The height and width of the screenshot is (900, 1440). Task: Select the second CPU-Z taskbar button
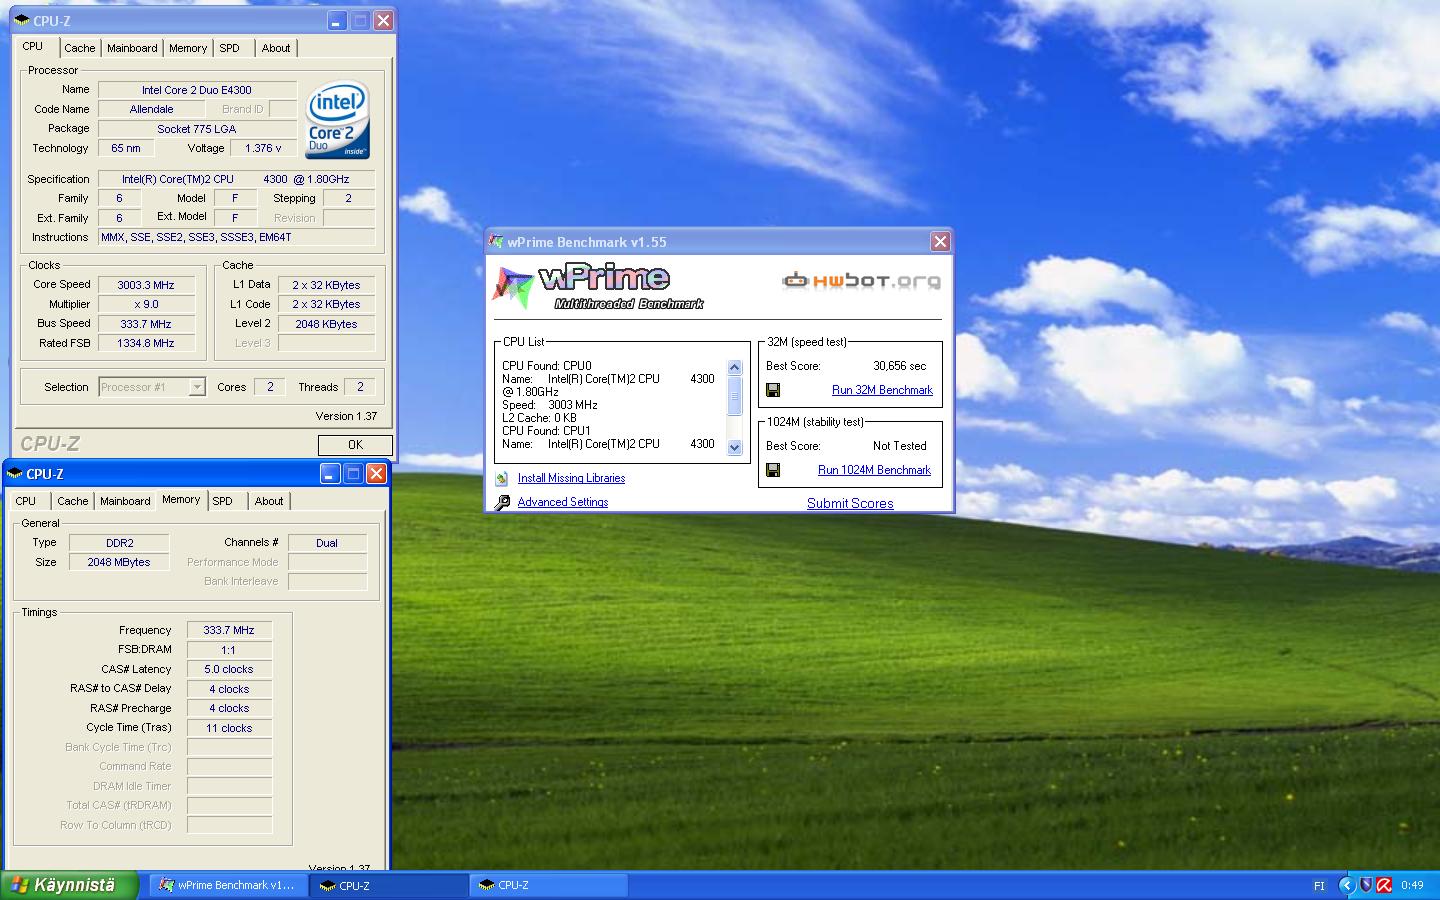click(x=548, y=885)
